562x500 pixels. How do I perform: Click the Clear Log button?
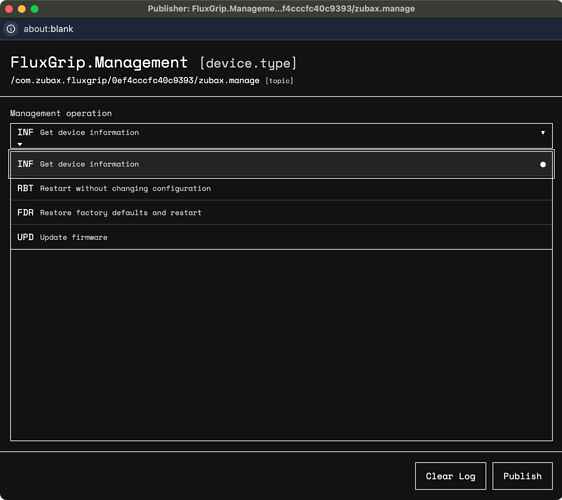click(x=451, y=476)
